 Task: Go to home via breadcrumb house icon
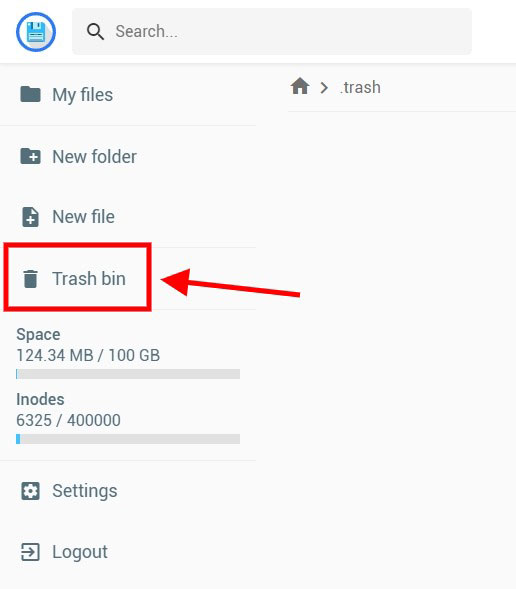tap(300, 86)
